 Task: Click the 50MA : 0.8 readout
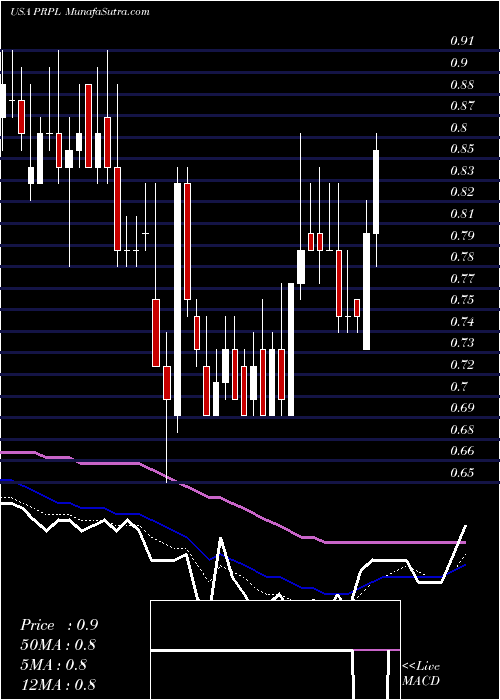point(58,645)
